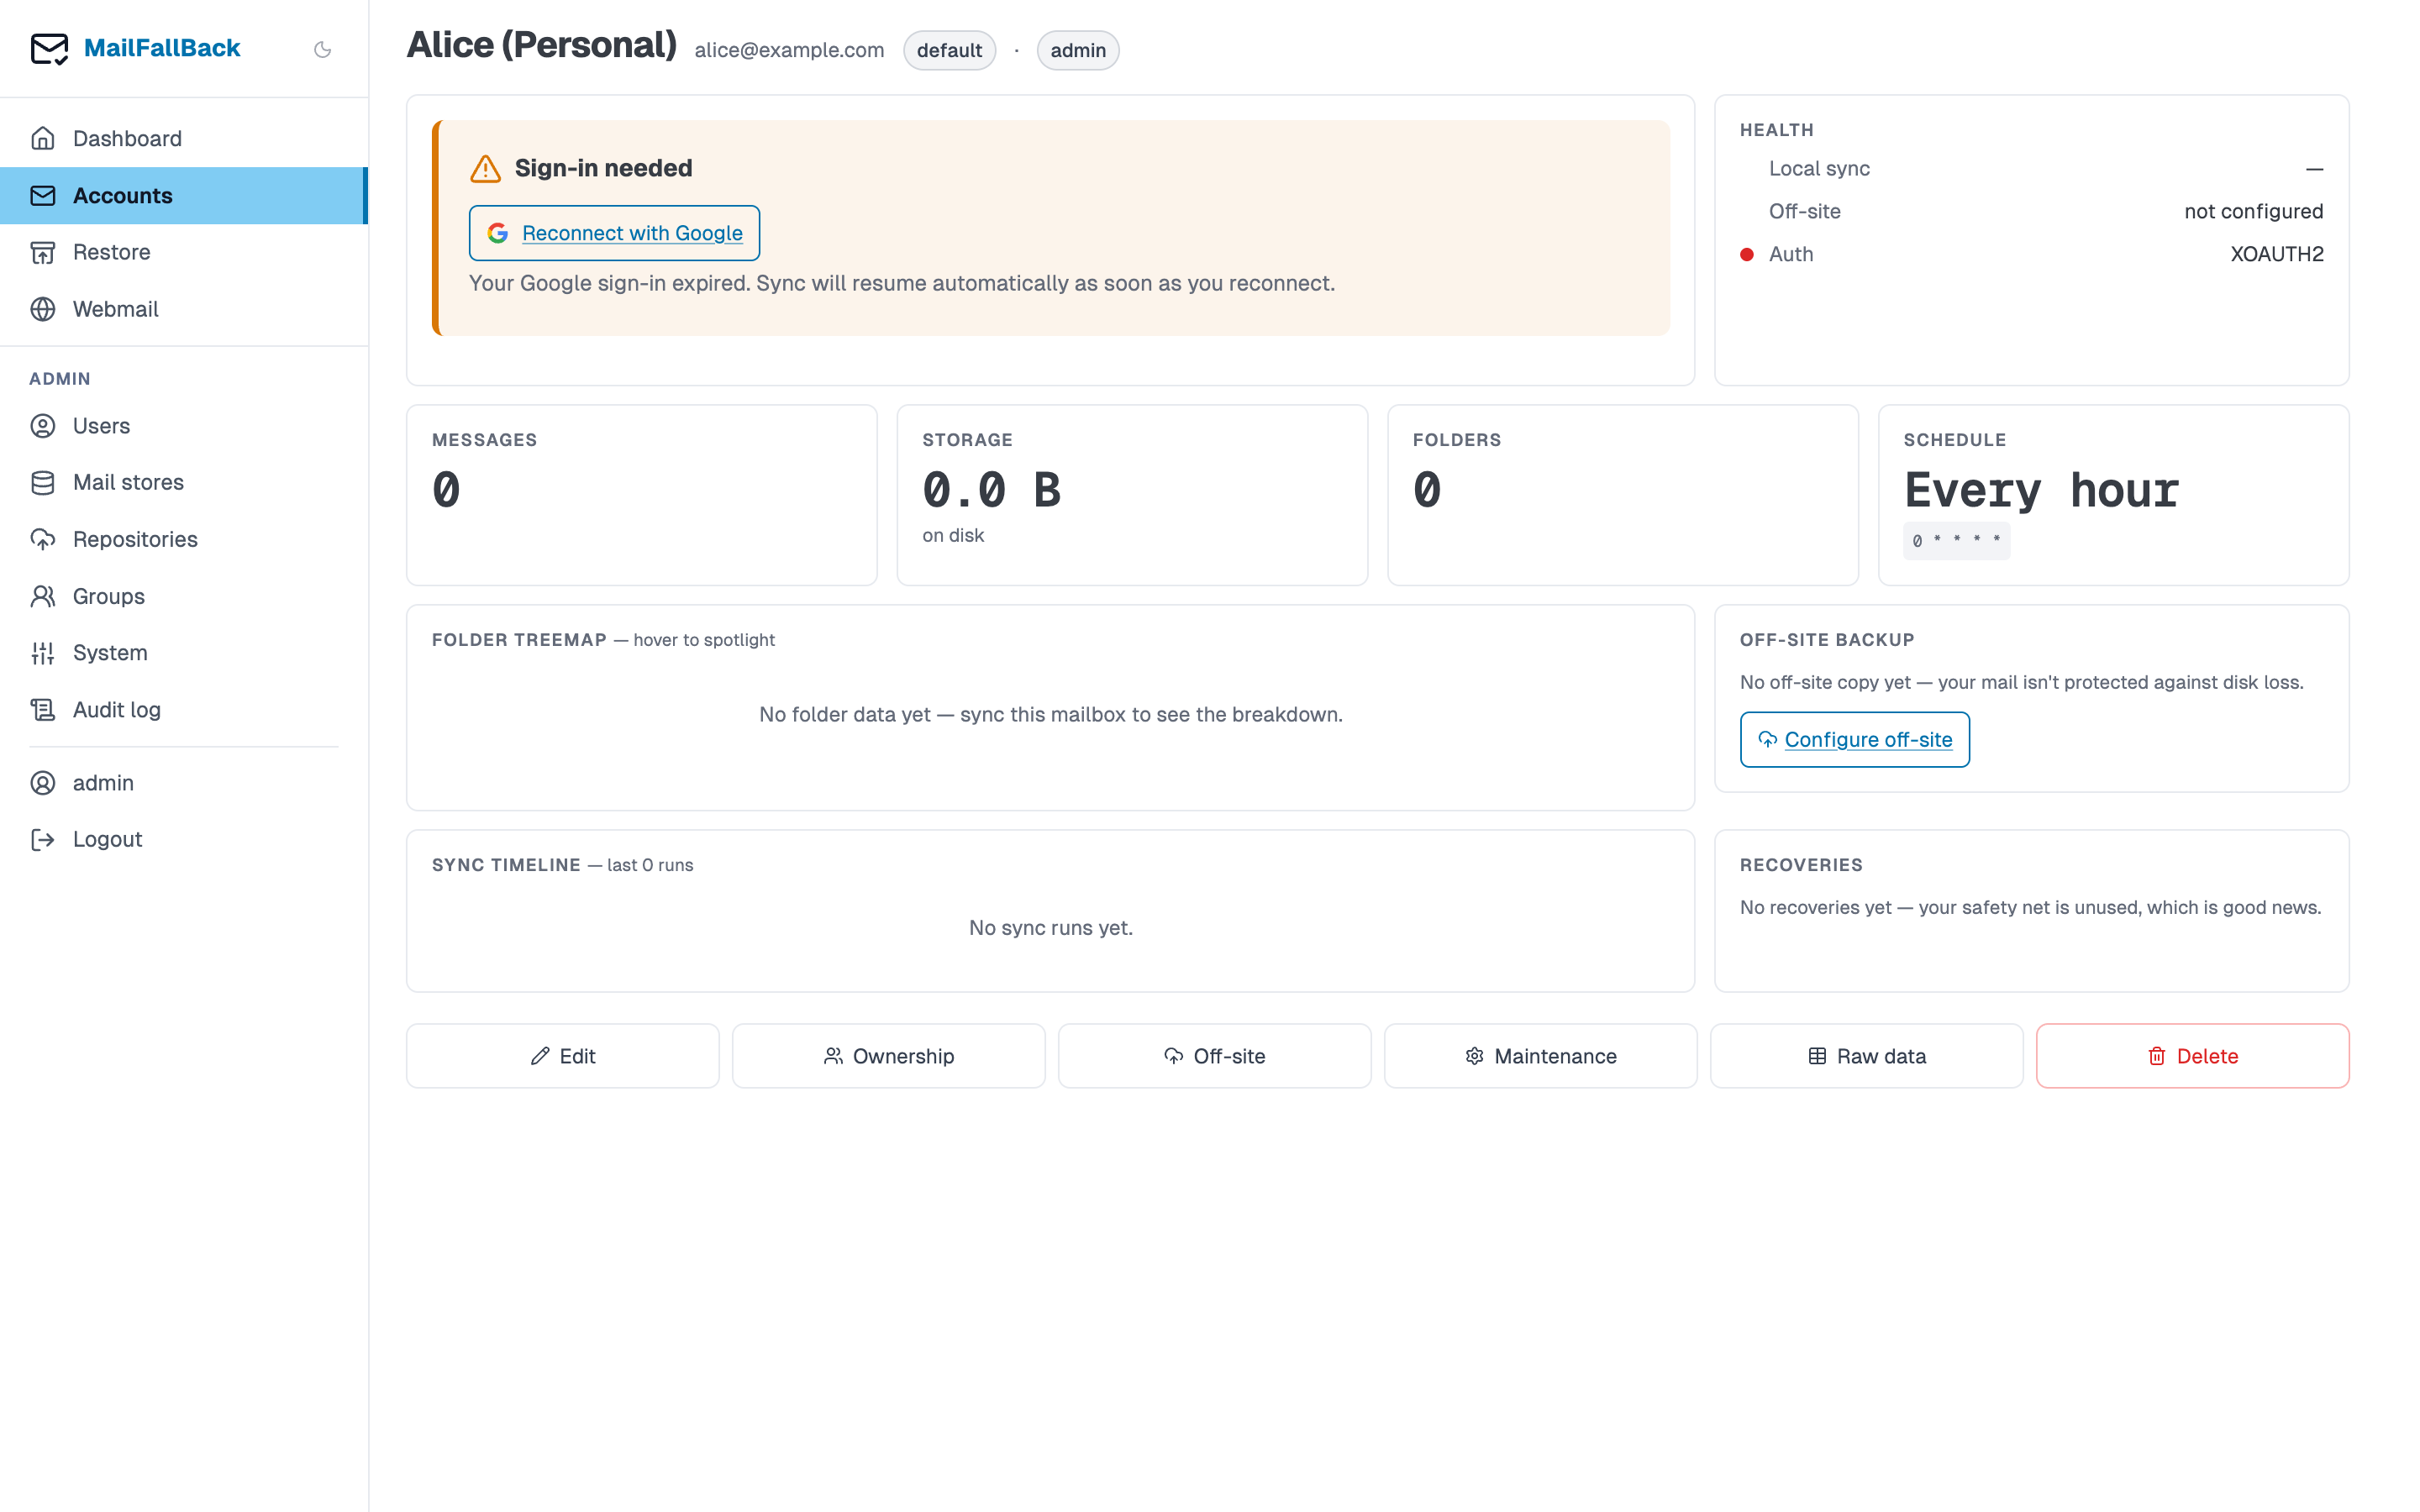Click the Users person icon
This screenshot has height=1512, width=2420.
click(43, 426)
